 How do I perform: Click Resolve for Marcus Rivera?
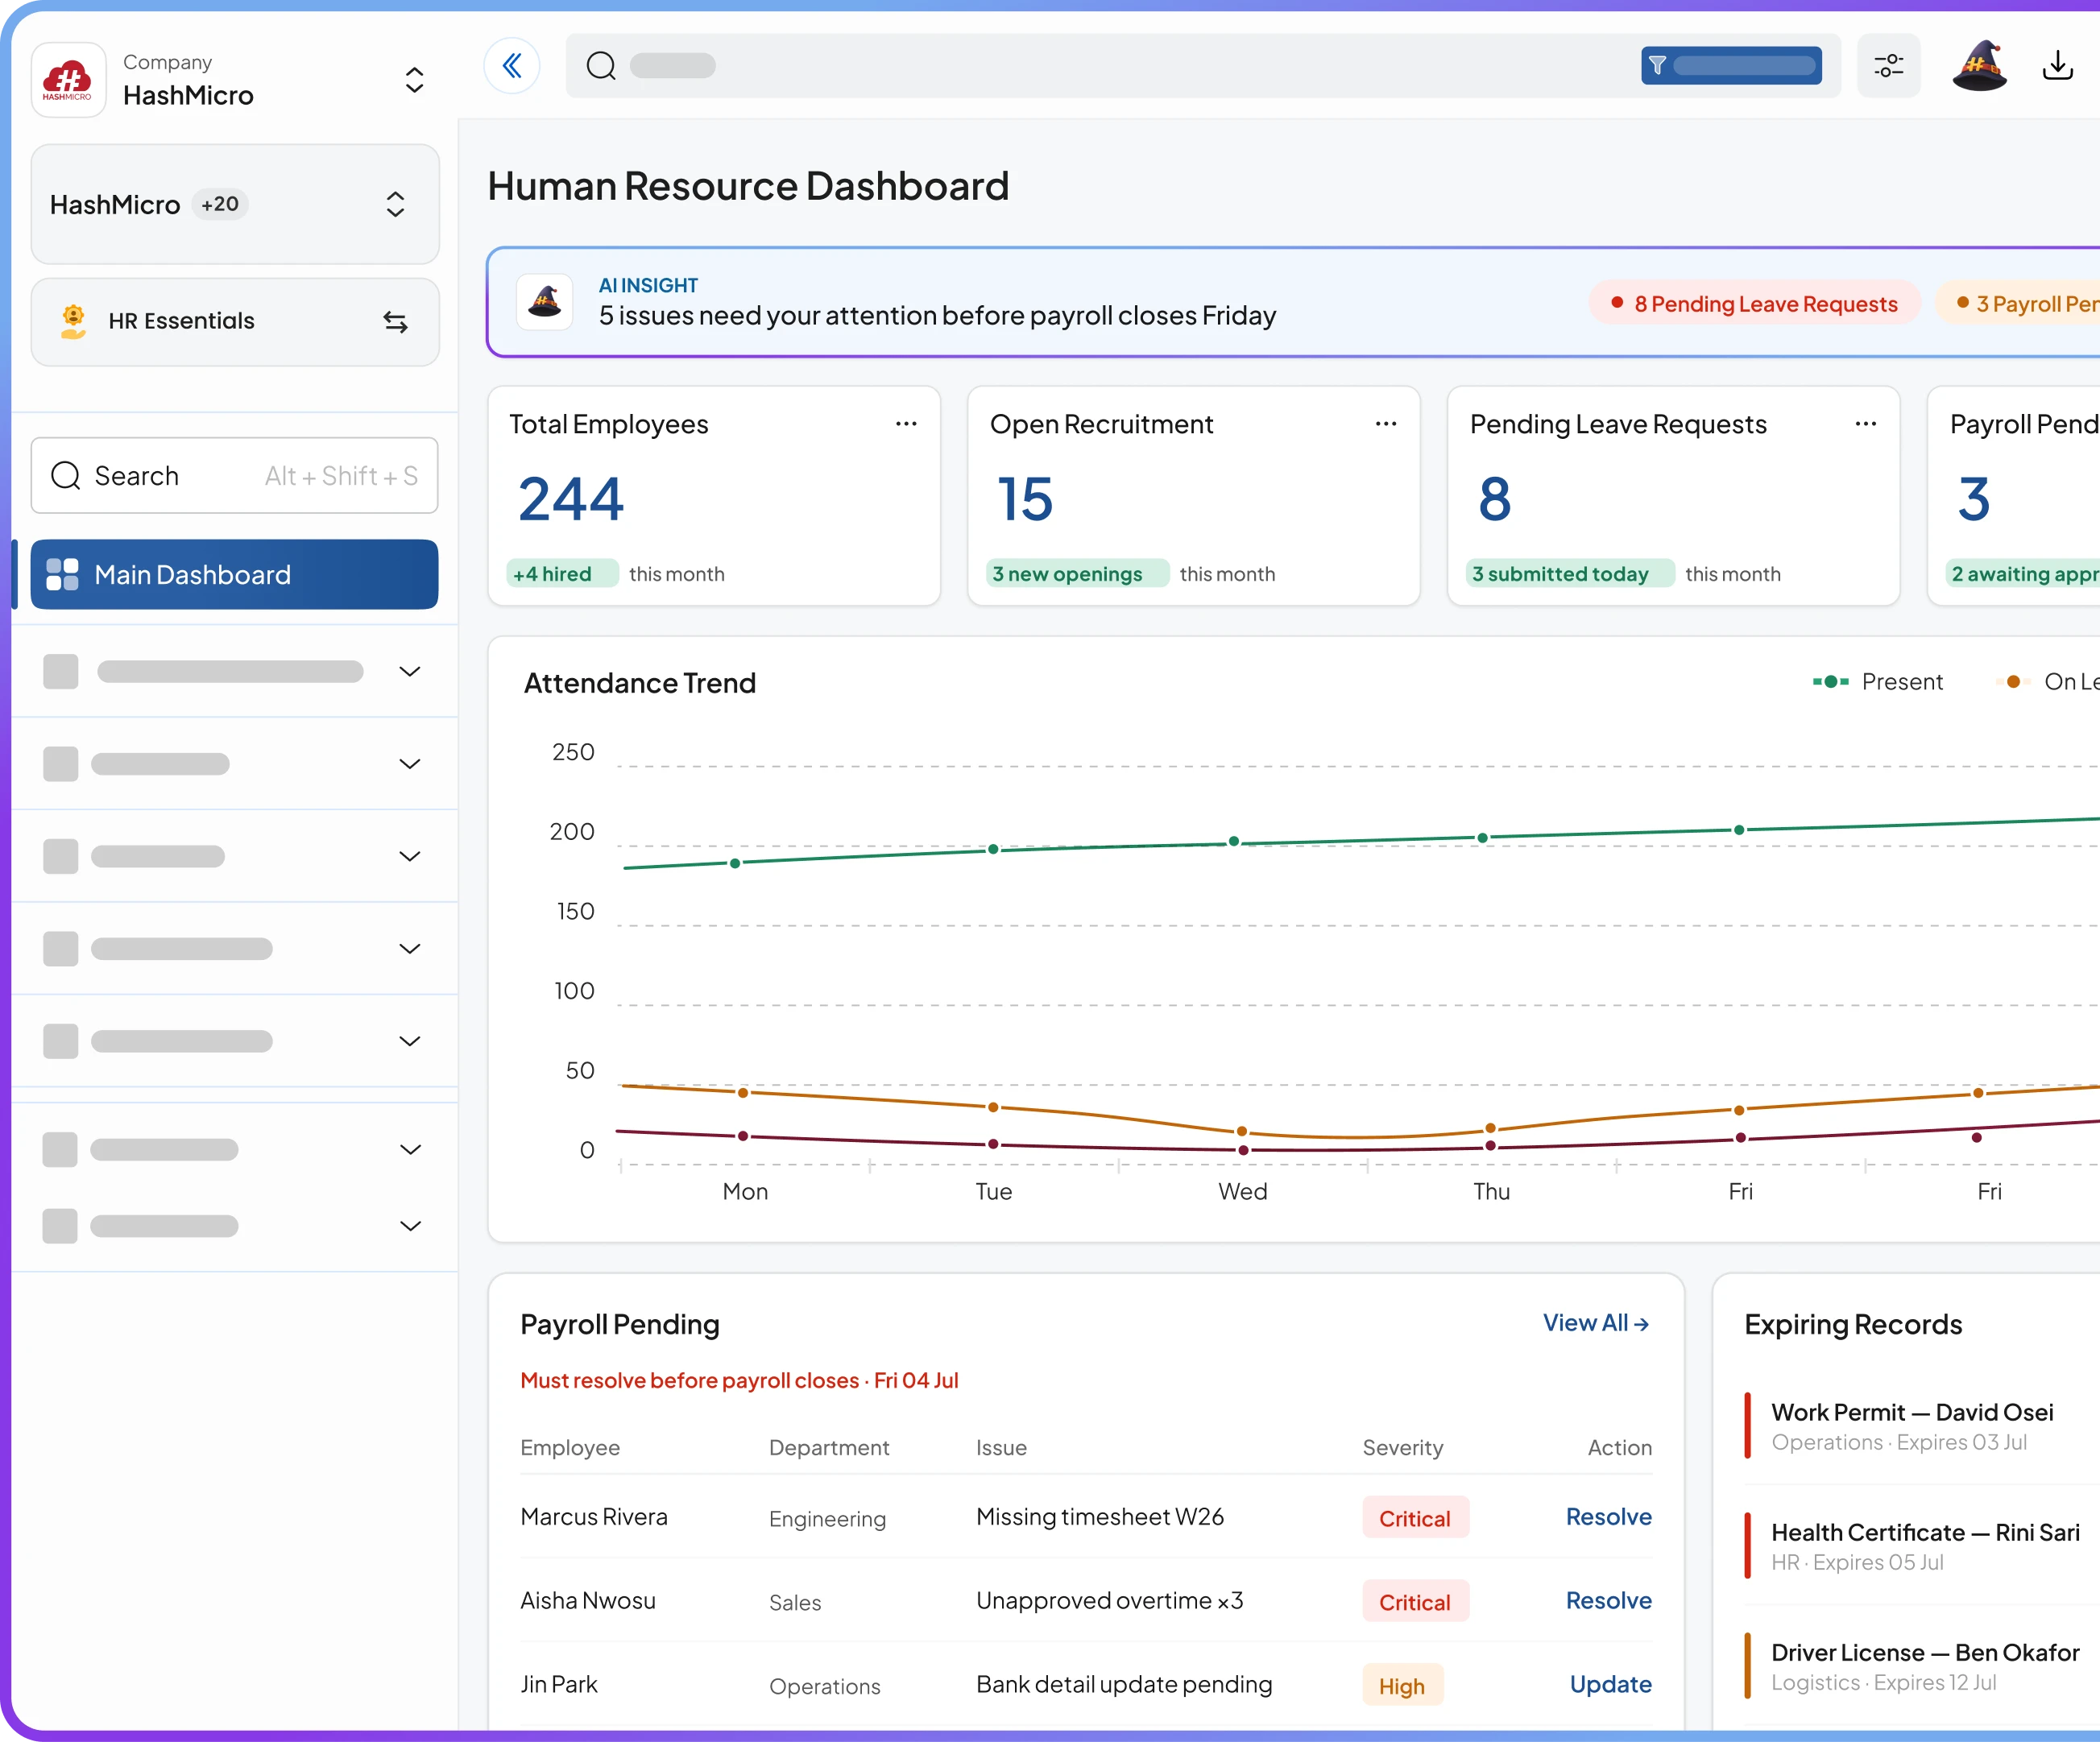coord(1608,1517)
